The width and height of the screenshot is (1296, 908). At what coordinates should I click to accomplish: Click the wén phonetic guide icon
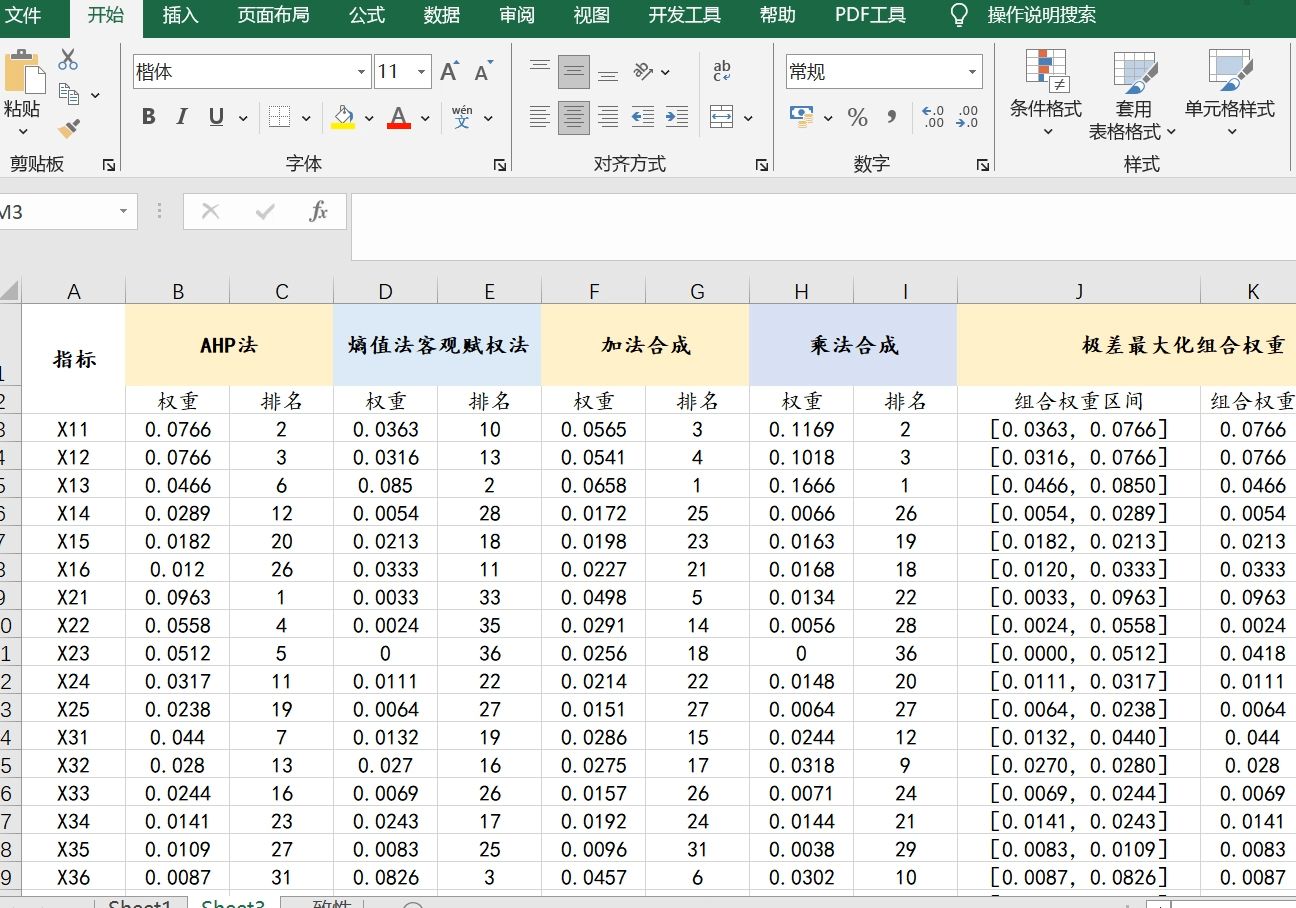[462, 117]
